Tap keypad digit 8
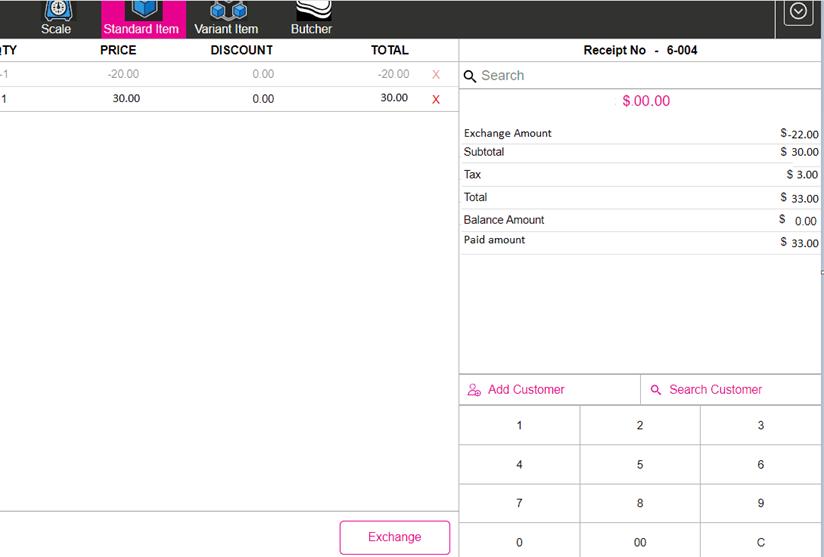 (640, 503)
